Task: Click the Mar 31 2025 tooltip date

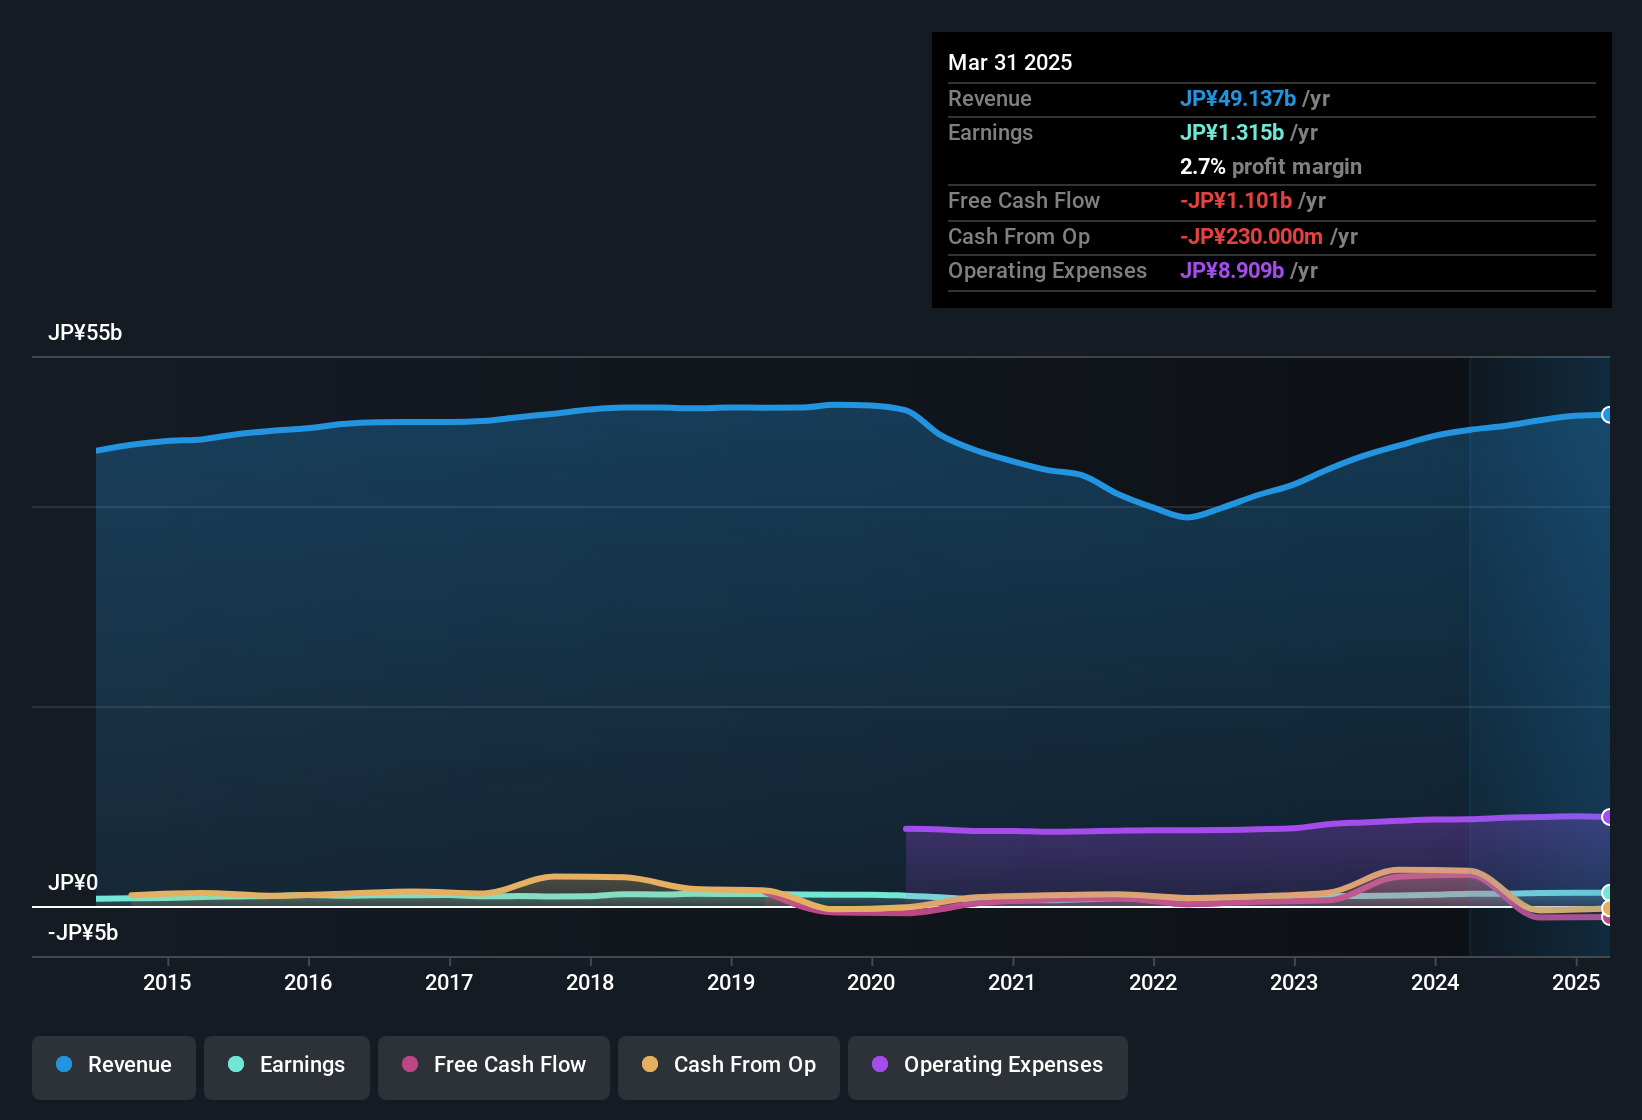Action: tap(1010, 62)
